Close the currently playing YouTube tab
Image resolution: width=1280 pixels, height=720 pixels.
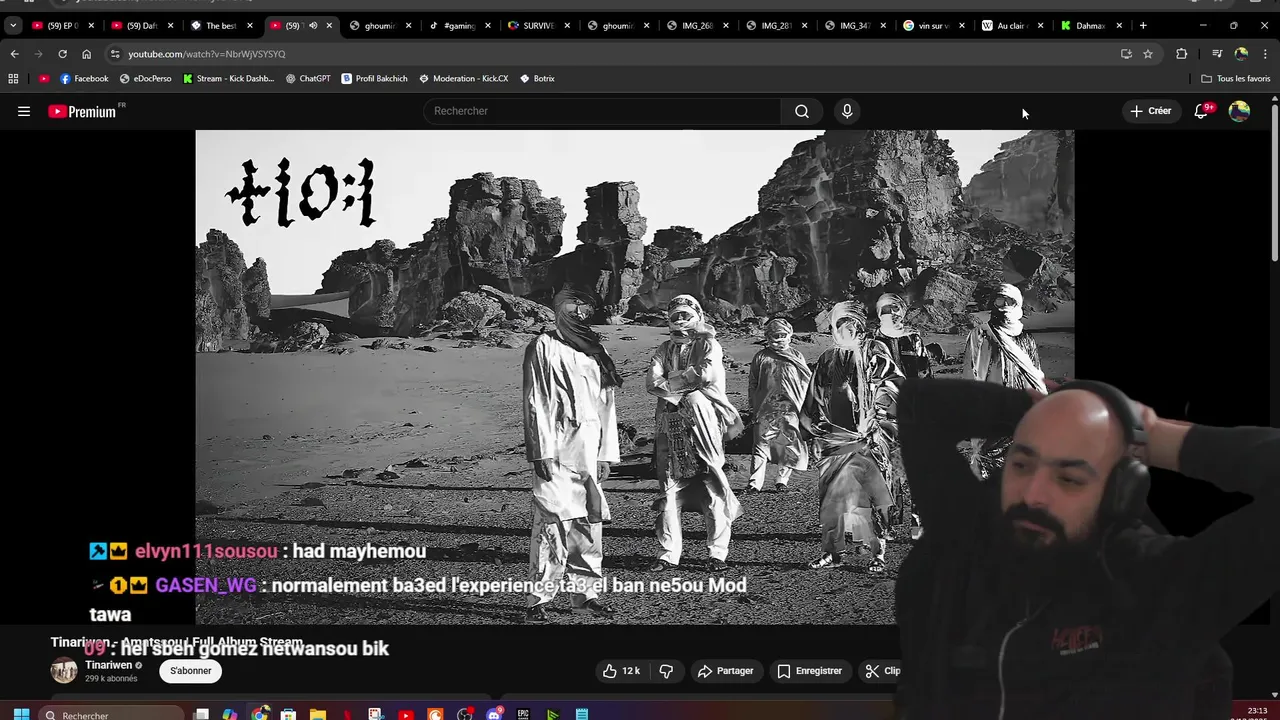click(329, 26)
